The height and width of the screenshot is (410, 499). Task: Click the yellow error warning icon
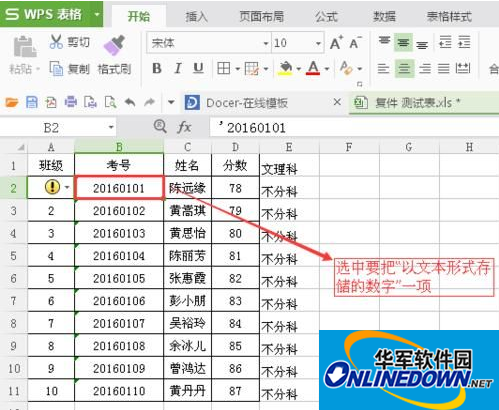tap(52, 187)
